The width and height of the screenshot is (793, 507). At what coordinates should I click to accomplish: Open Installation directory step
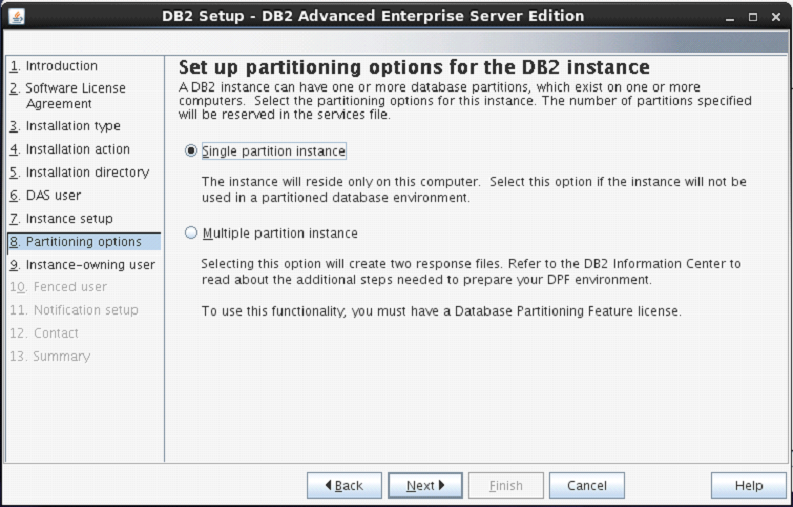click(x=86, y=172)
